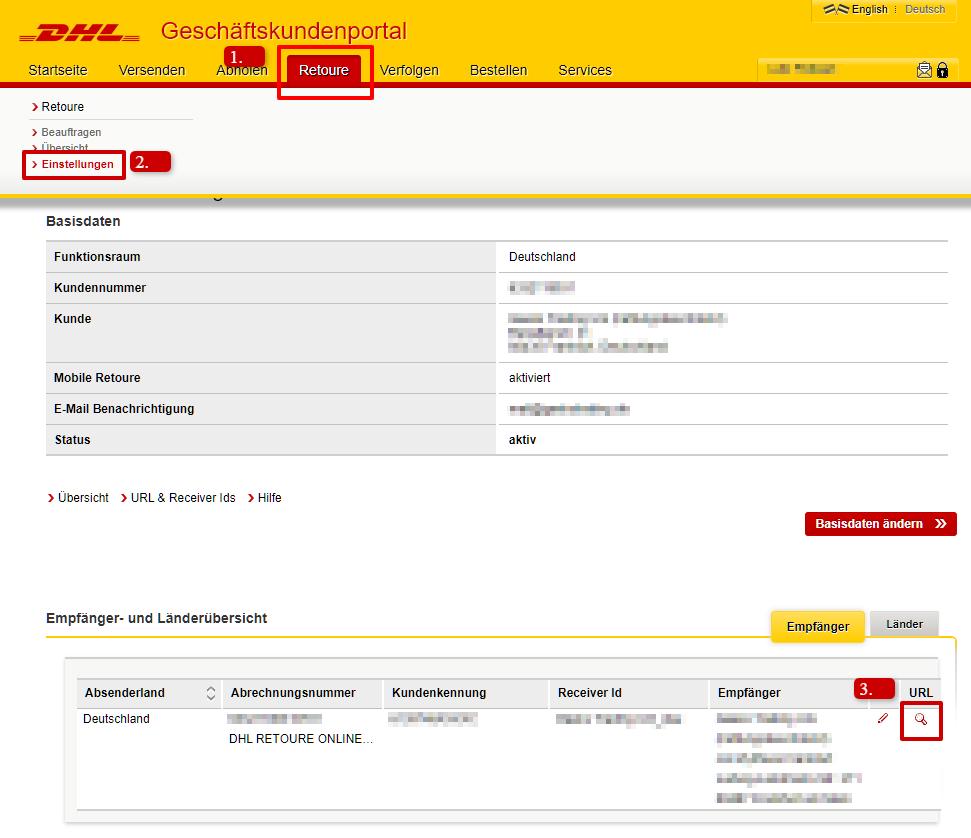Click the Funktionsraum value Deutschland
The height and width of the screenshot is (838, 971).
pyautogui.click(x=542, y=256)
